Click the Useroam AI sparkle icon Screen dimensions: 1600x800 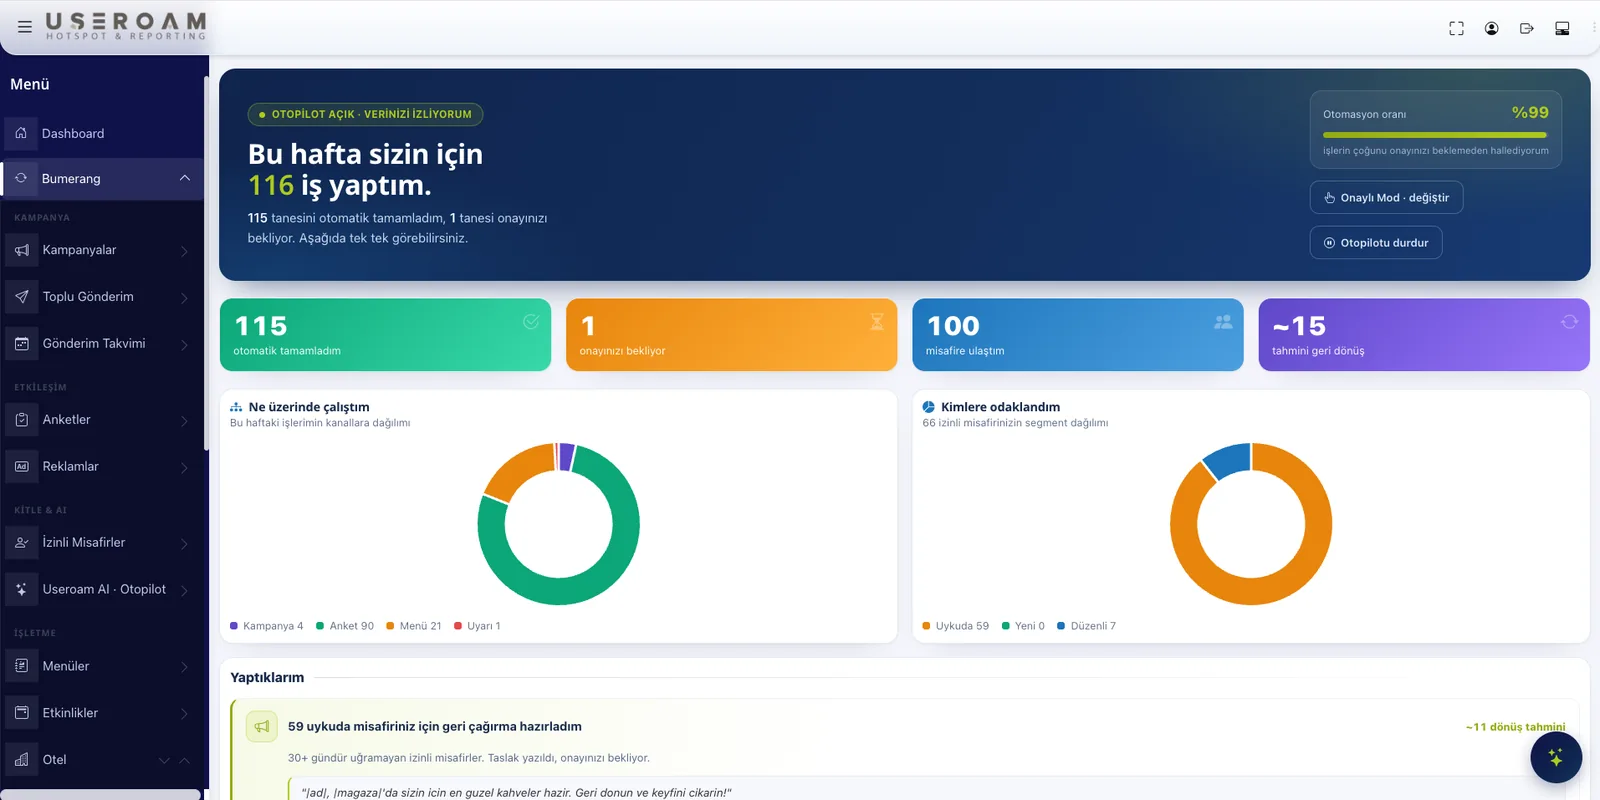(22, 589)
